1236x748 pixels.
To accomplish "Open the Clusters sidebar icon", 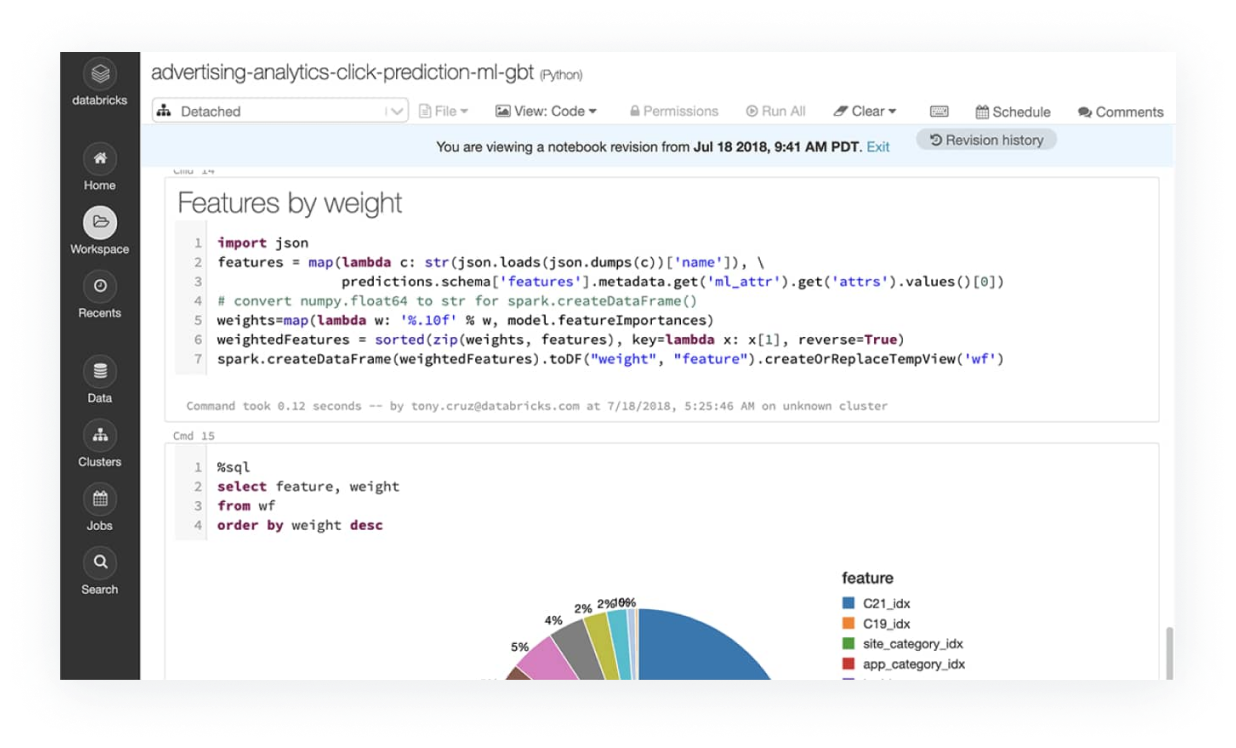I will [x=100, y=435].
